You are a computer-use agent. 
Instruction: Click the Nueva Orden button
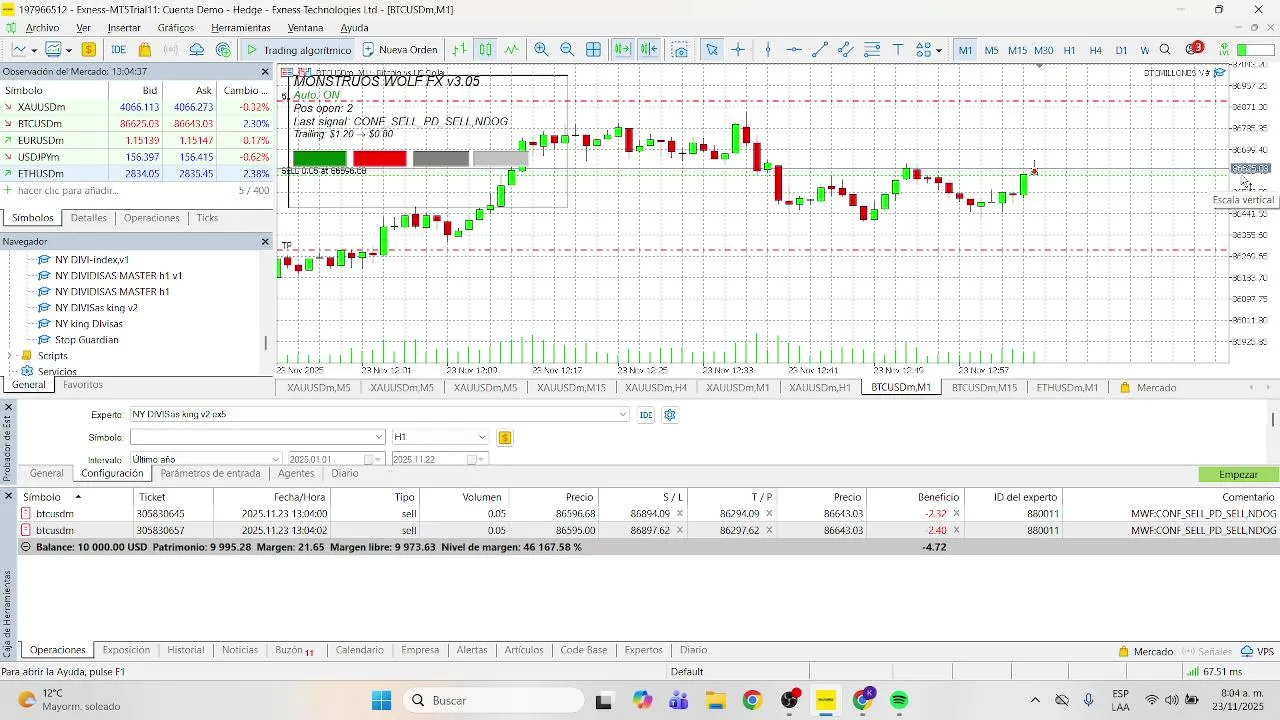click(x=399, y=49)
